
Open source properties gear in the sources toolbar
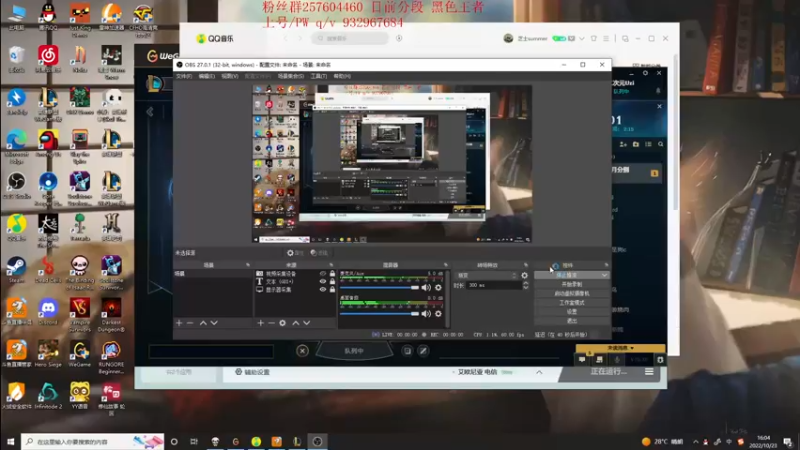click(x=283, y=323)
